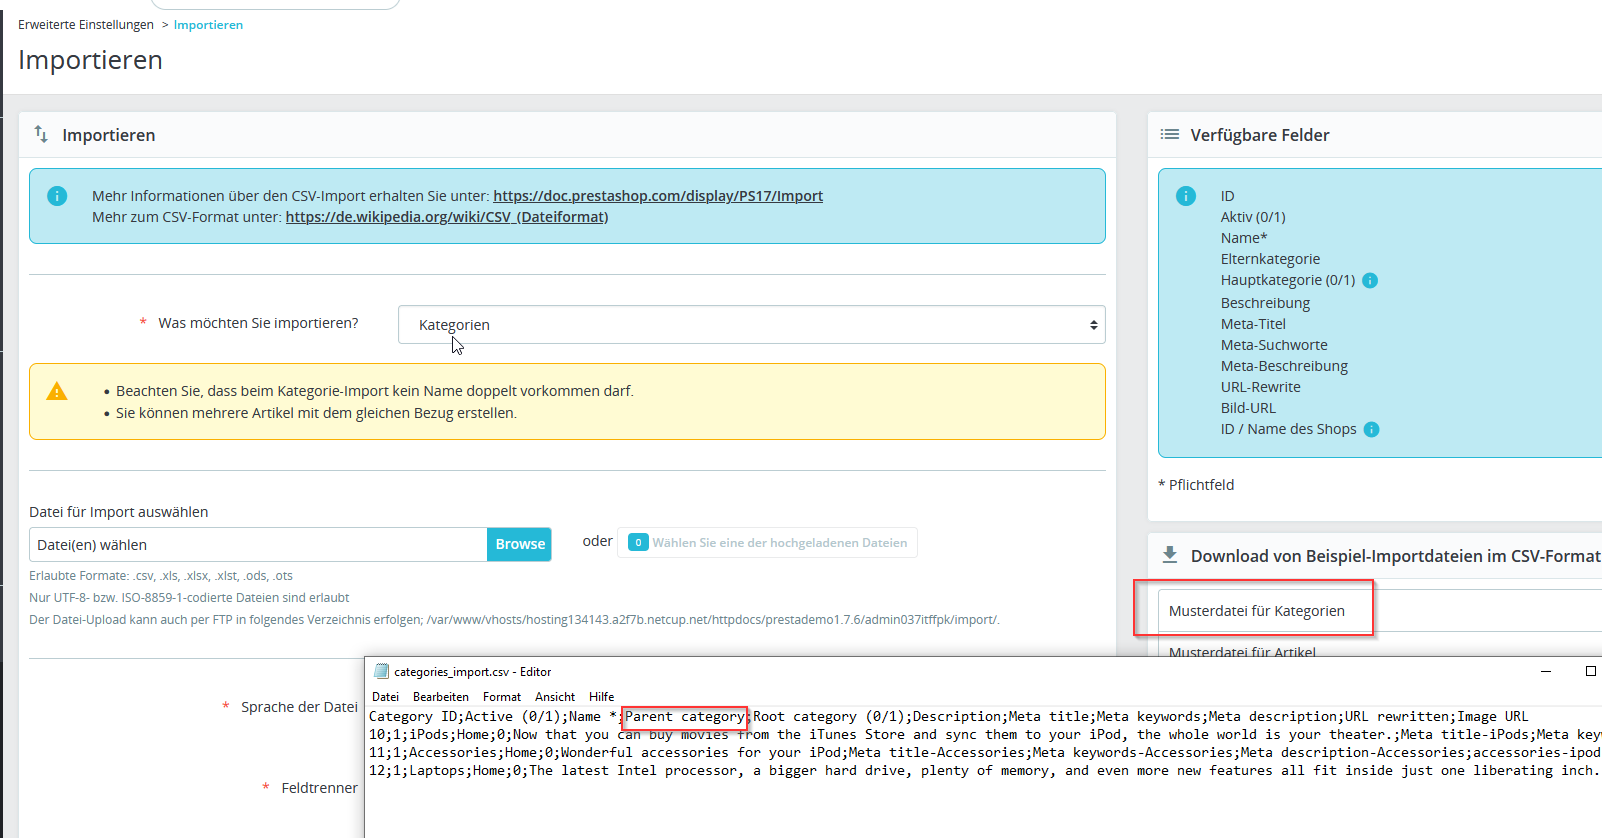Open the Ansicht menu in Editor

(x=555, y=697)
